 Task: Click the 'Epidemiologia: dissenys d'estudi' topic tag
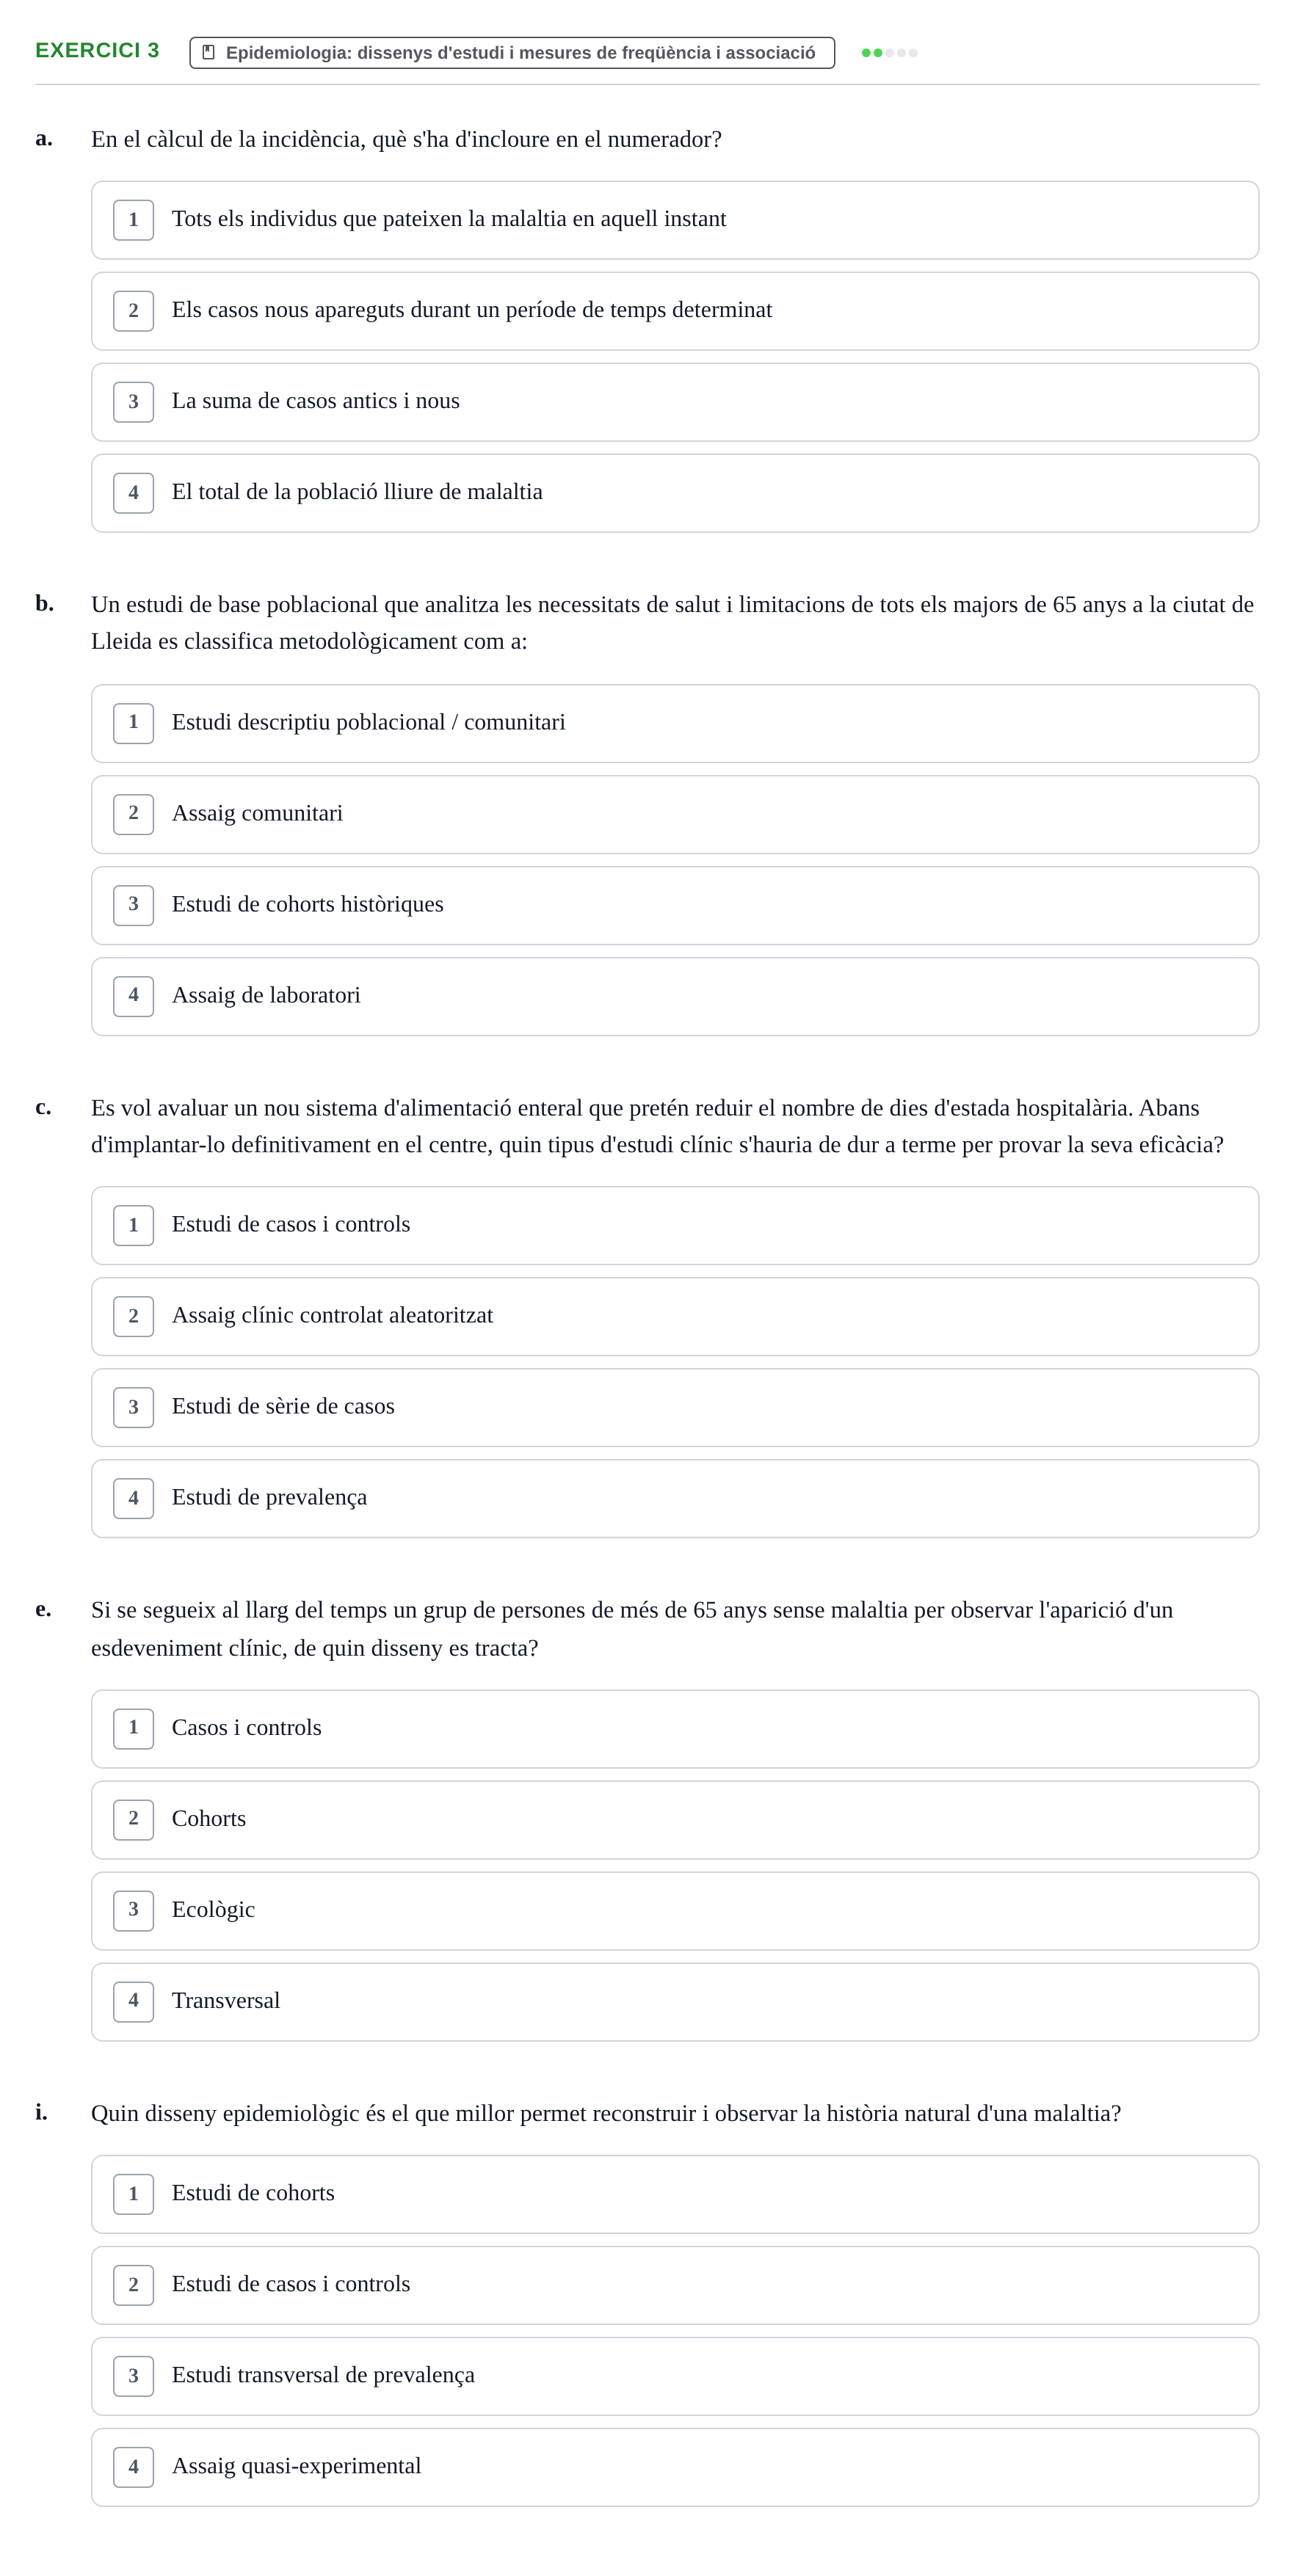coord(512,53)
